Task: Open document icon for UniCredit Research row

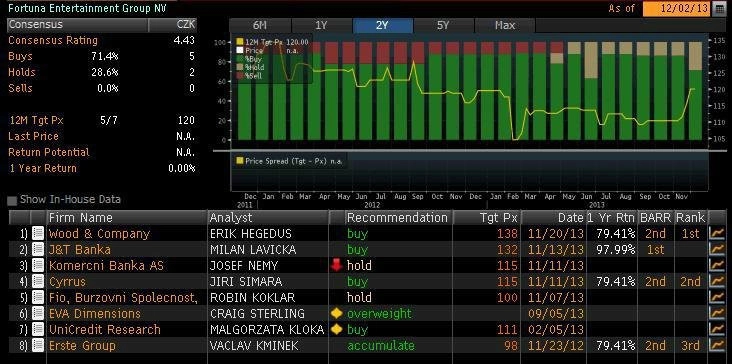Action: (x=37, y=329)
